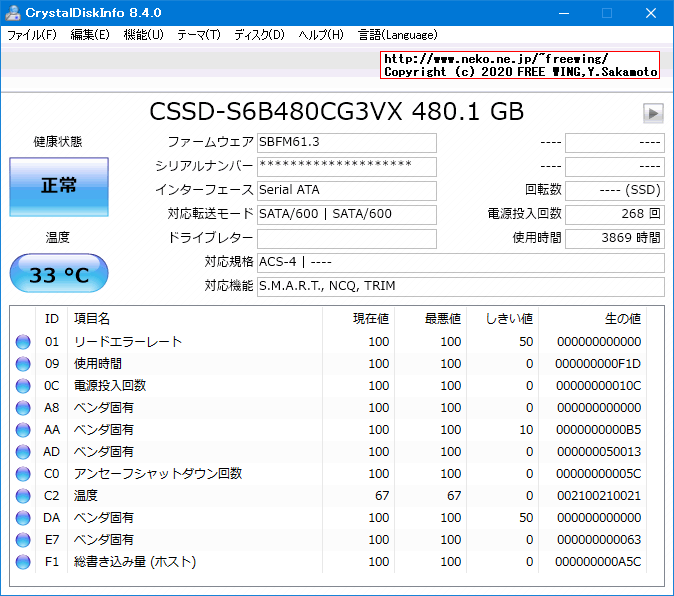Click the 生の値 column header
The image size is (674, 596).
(x=623, y=318)
